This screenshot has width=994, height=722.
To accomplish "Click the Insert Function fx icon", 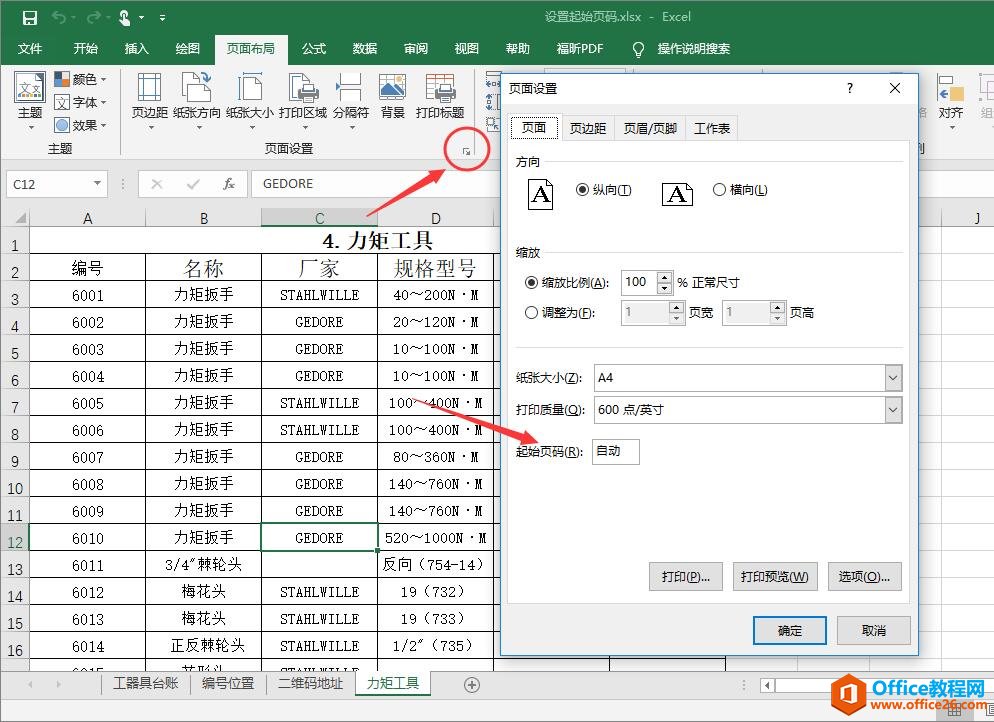I will [x=229, y=184].
